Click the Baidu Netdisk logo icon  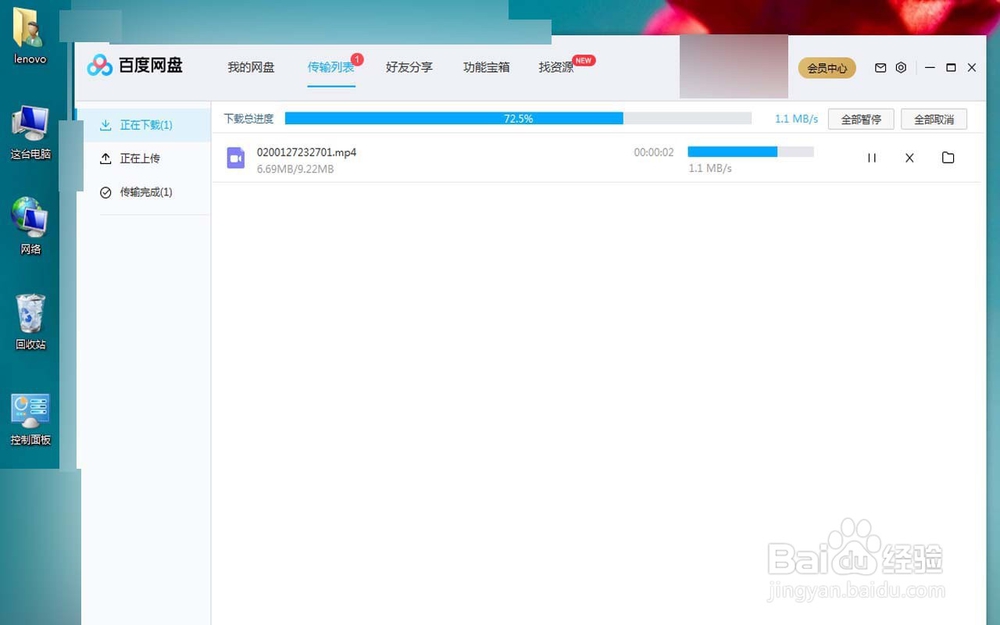click(x=100, y=65)
